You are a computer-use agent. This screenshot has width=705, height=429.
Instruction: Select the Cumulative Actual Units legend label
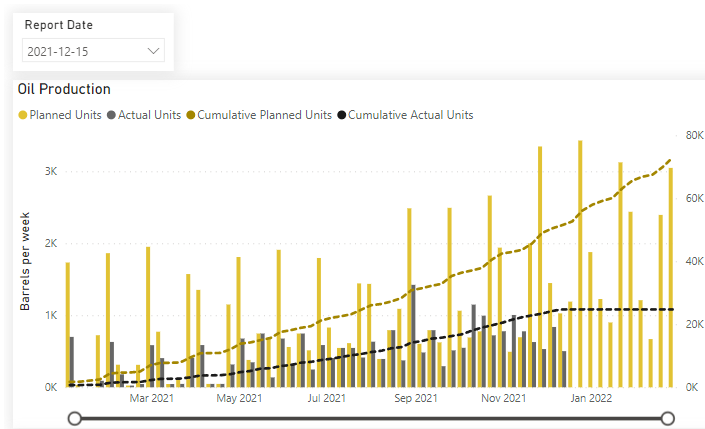pos(410,115)
